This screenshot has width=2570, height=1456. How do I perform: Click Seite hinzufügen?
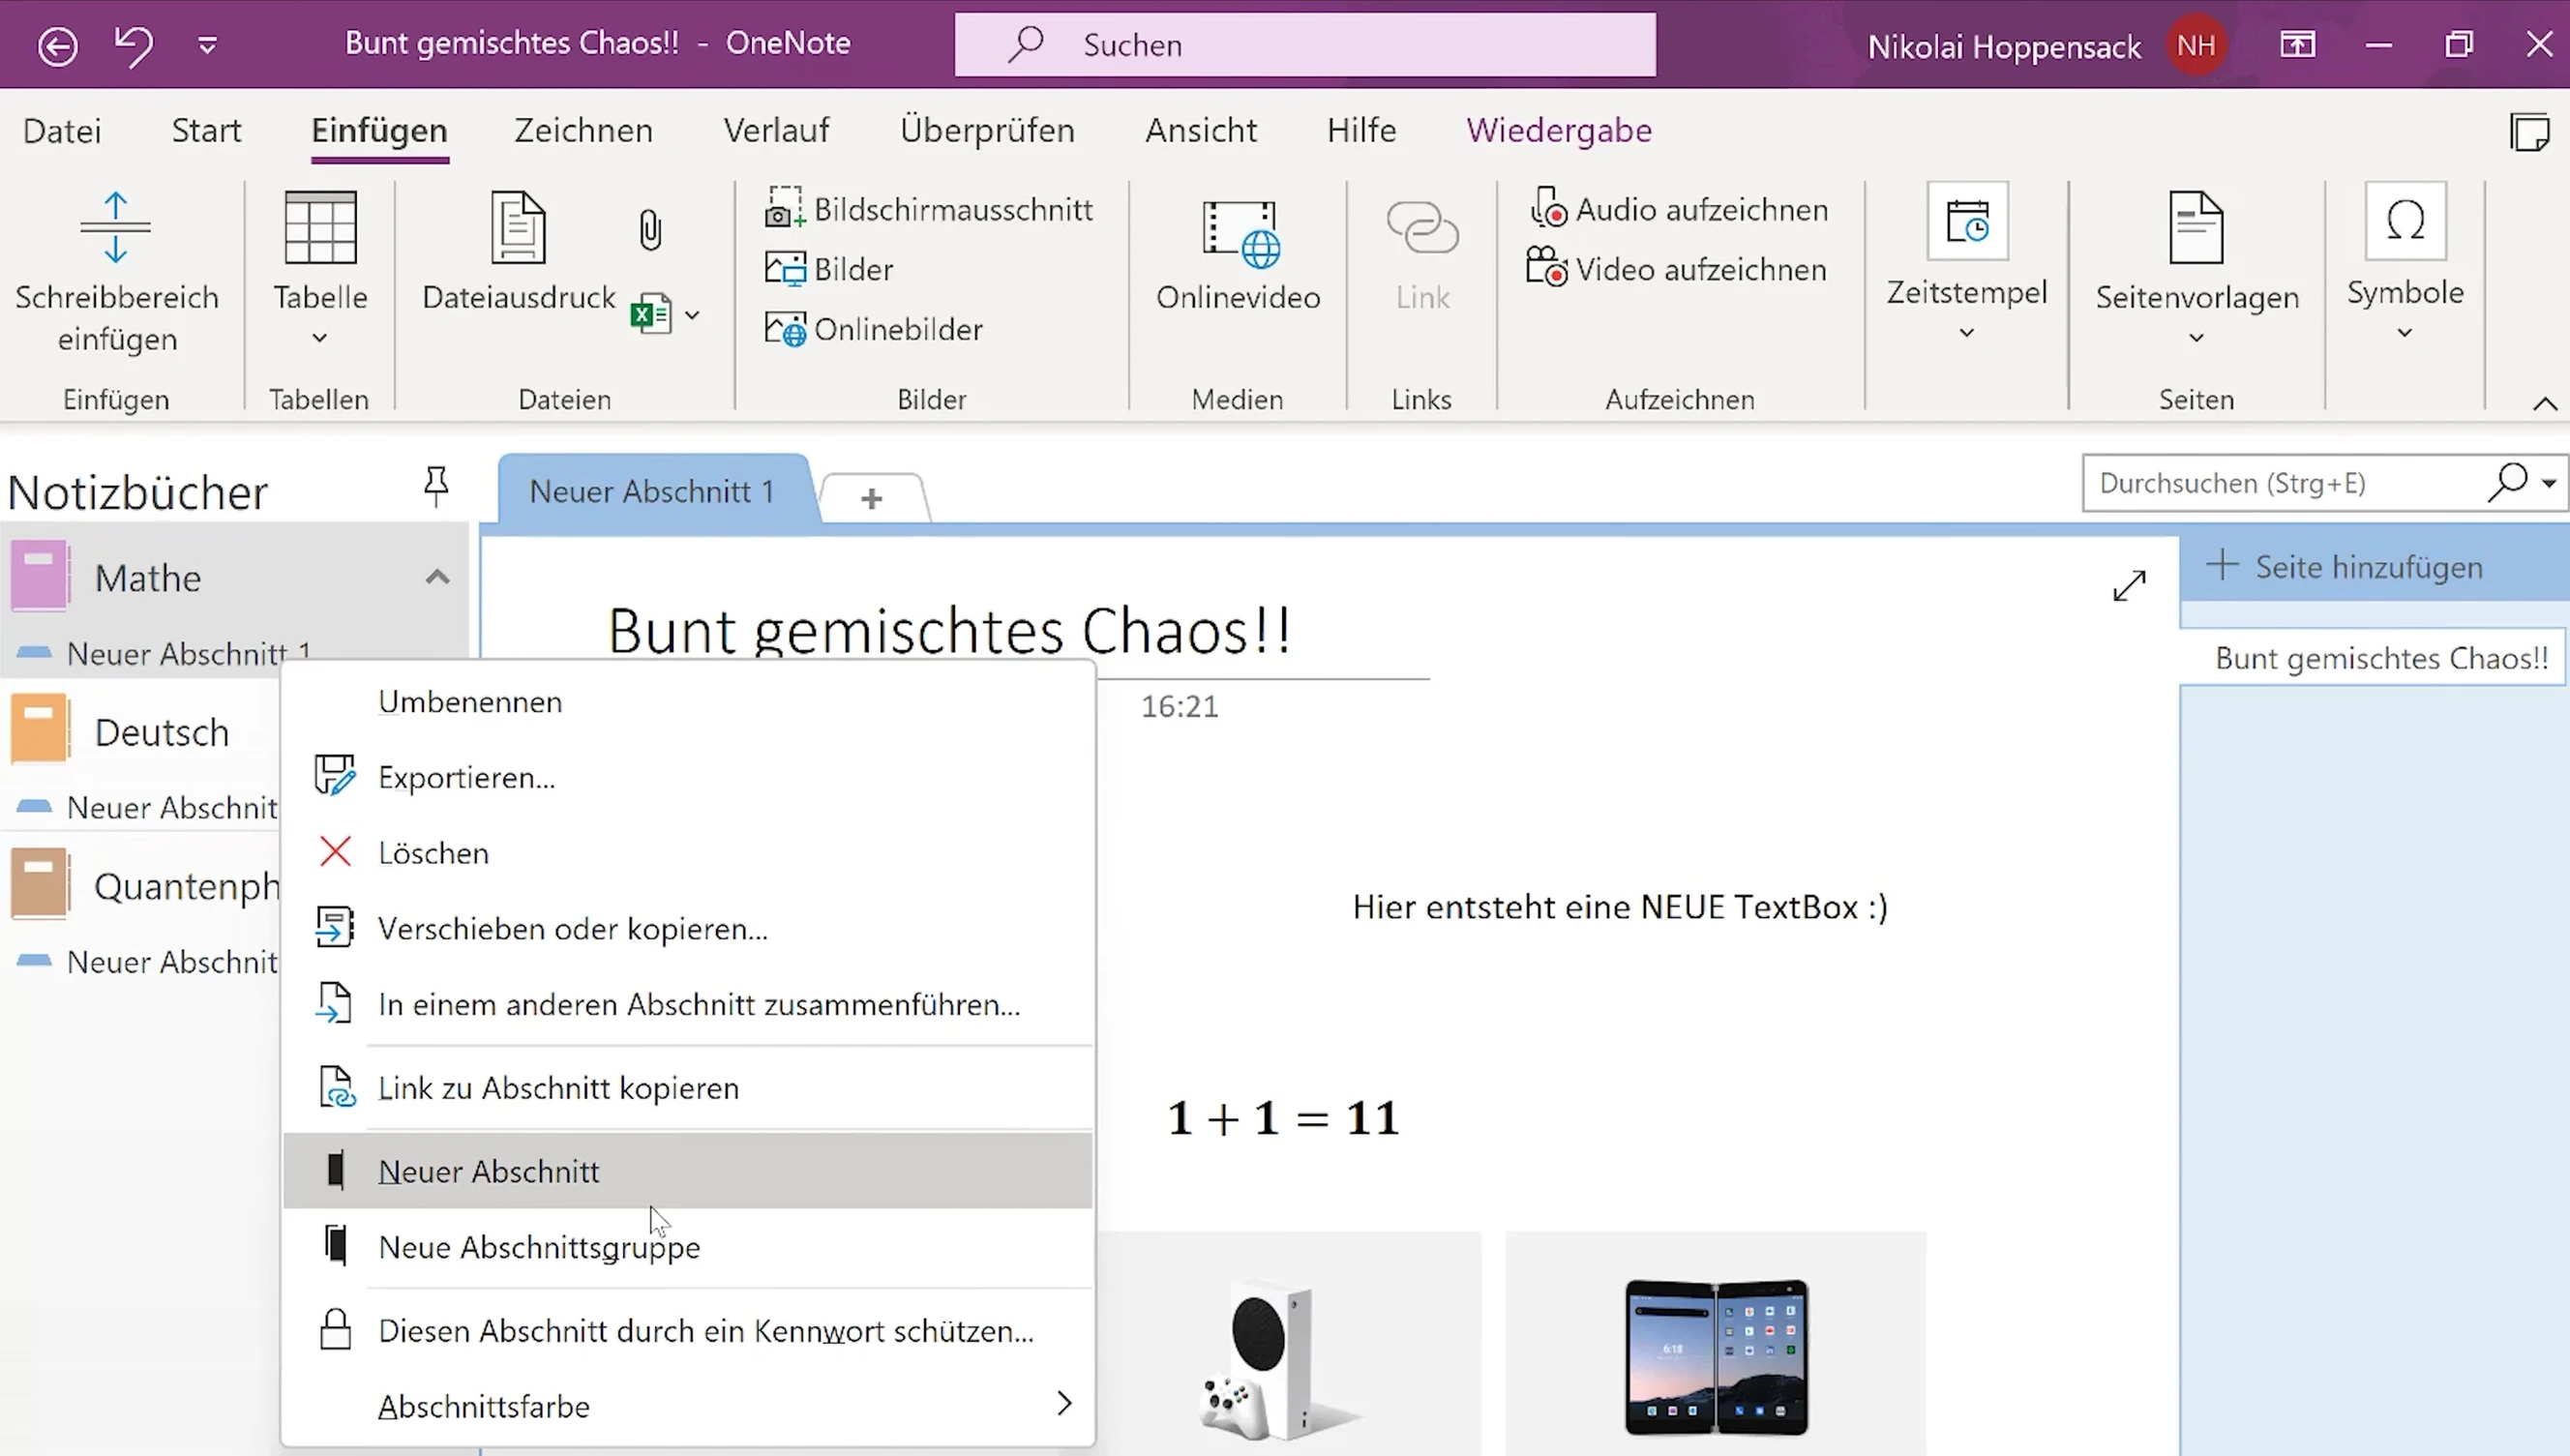tap(2344, 566)
